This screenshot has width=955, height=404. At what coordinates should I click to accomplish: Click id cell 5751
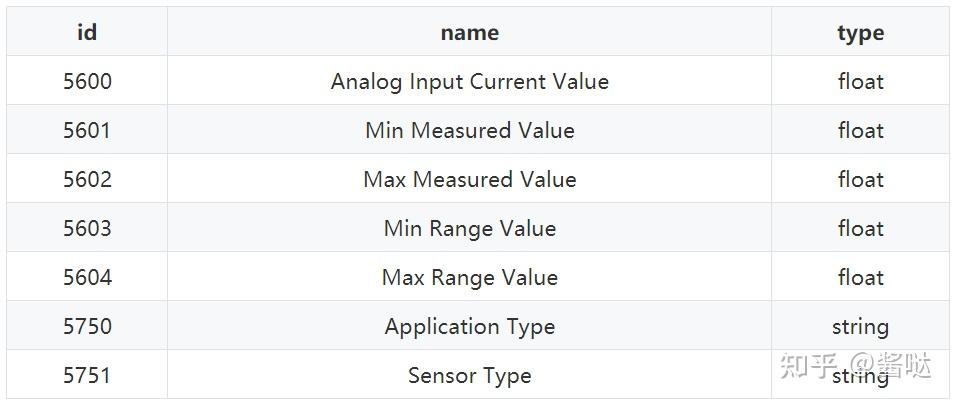pyautogui.click(x=87, y=374)
